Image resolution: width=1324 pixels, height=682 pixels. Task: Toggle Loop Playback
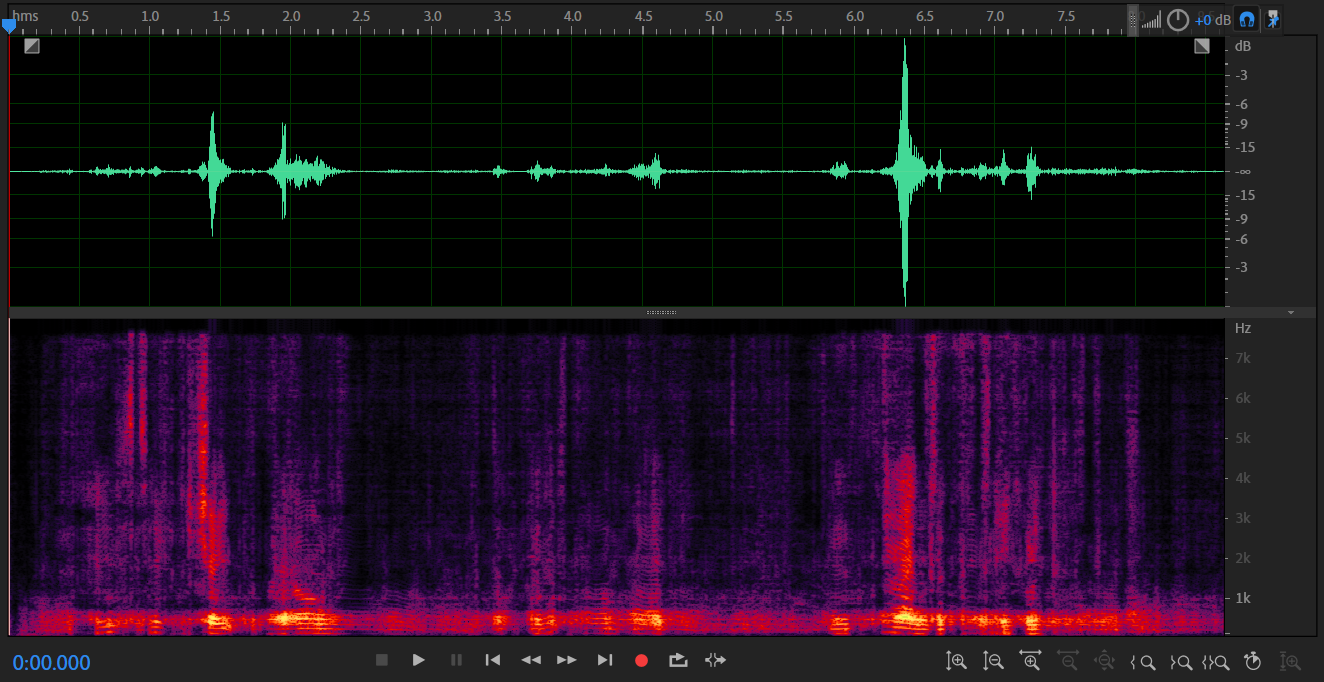678,660
